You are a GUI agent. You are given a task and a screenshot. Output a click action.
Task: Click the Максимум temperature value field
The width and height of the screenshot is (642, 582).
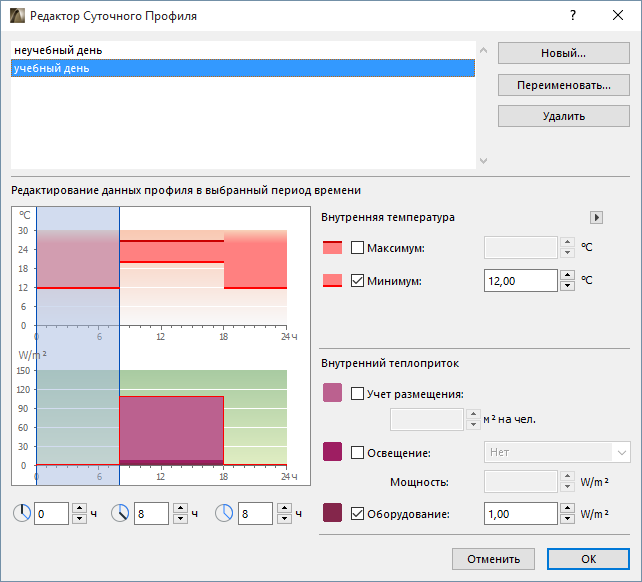(x=520, y=247)
